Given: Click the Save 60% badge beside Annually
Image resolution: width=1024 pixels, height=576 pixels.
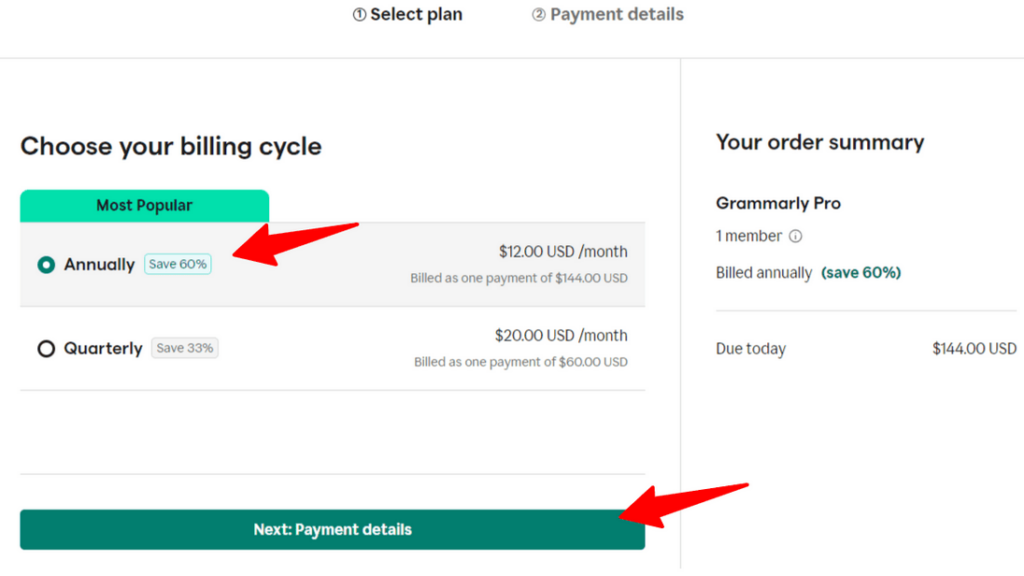Looking at the screenshot, I should 177,263.
